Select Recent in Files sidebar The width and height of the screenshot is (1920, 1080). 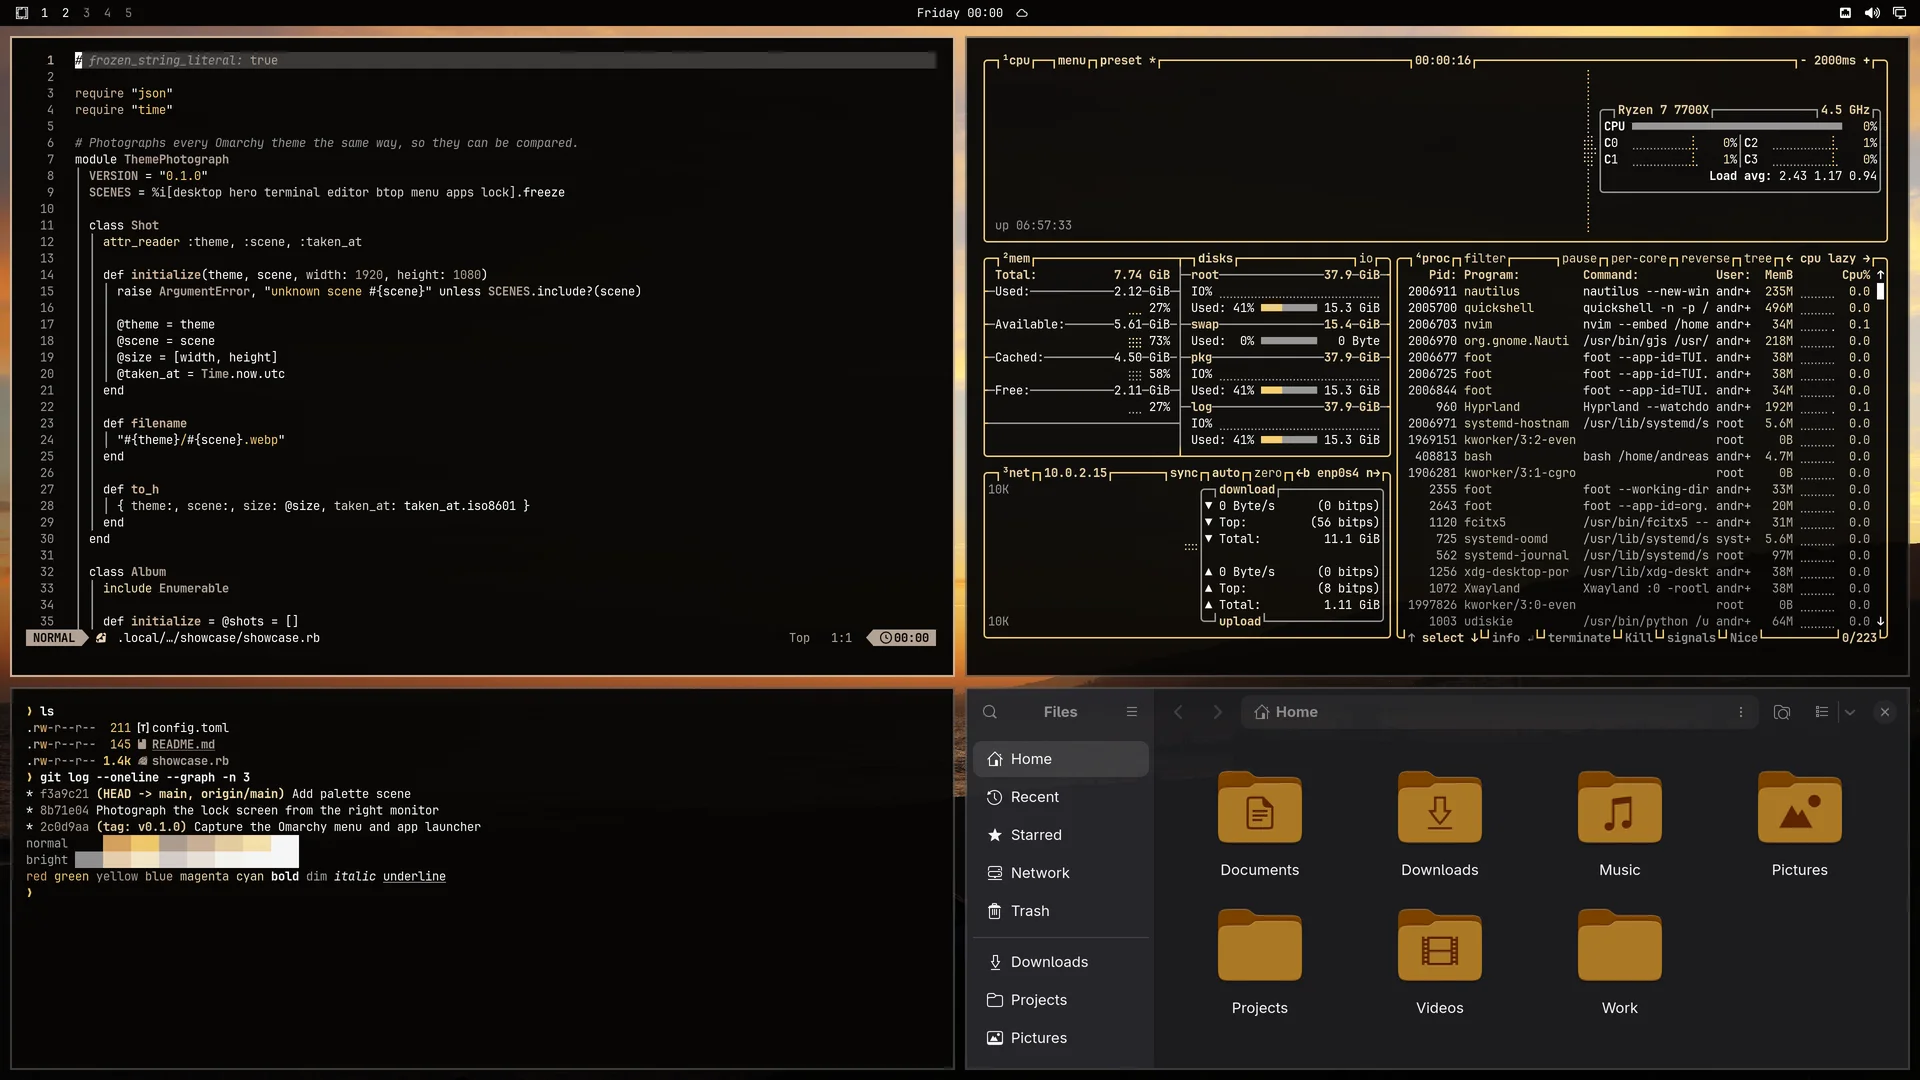pyautogui.click(x=1061, y=797)
